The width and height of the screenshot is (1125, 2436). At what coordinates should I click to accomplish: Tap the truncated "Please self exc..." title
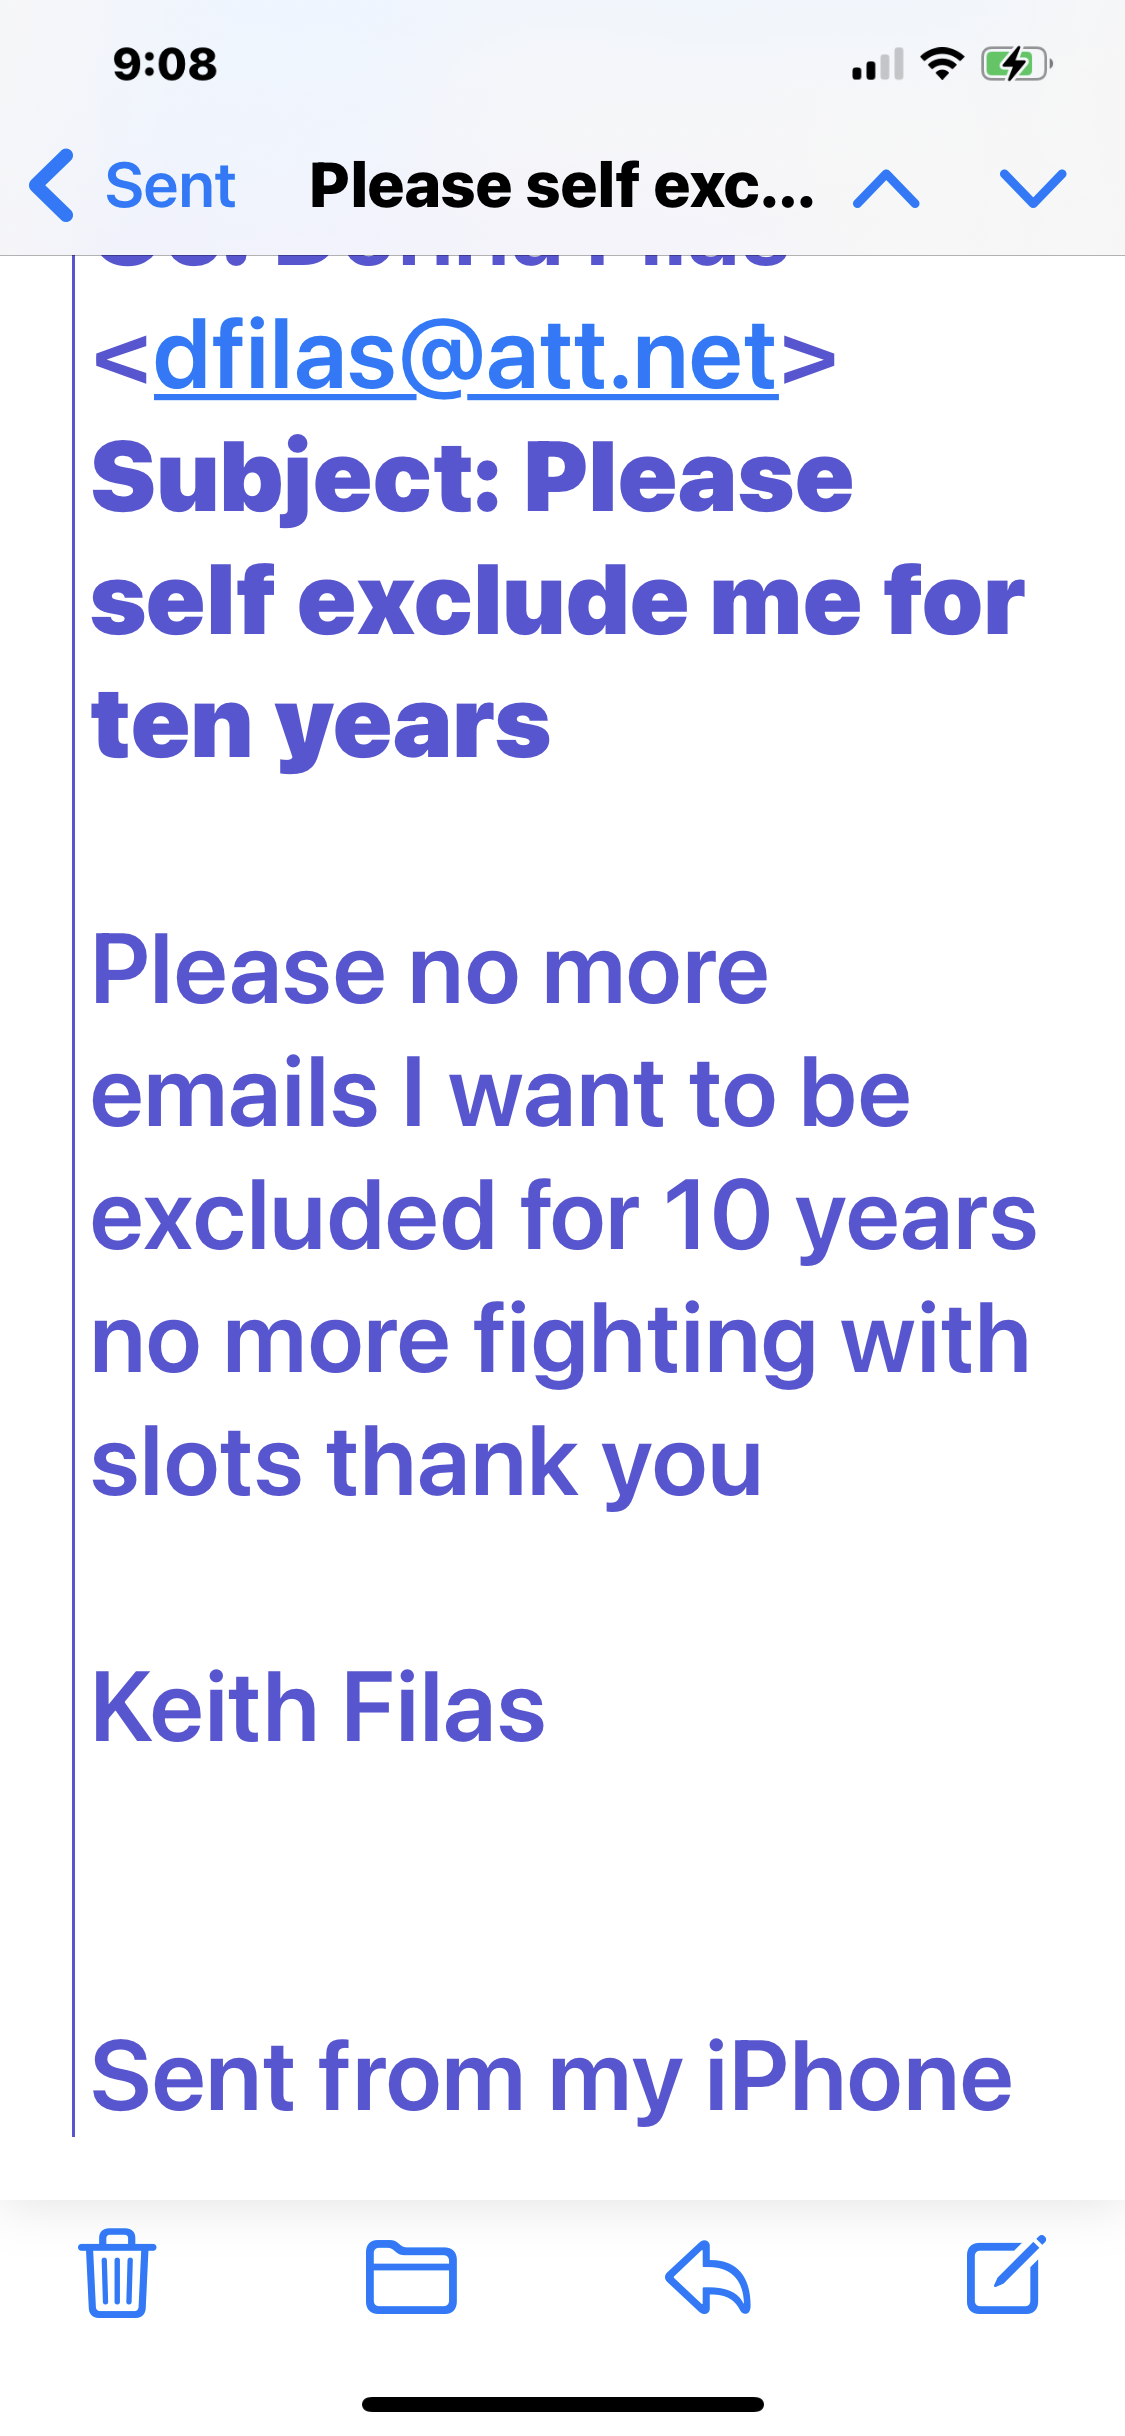562,186
